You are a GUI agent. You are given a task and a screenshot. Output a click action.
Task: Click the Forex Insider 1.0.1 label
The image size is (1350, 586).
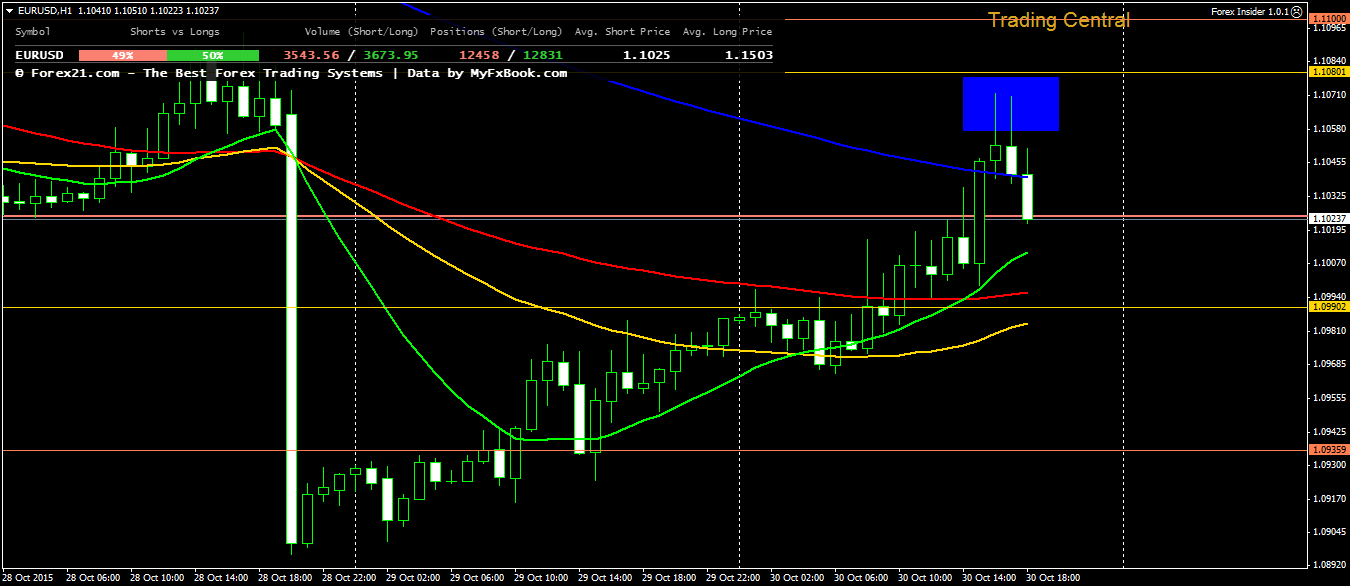(1249, 12)
